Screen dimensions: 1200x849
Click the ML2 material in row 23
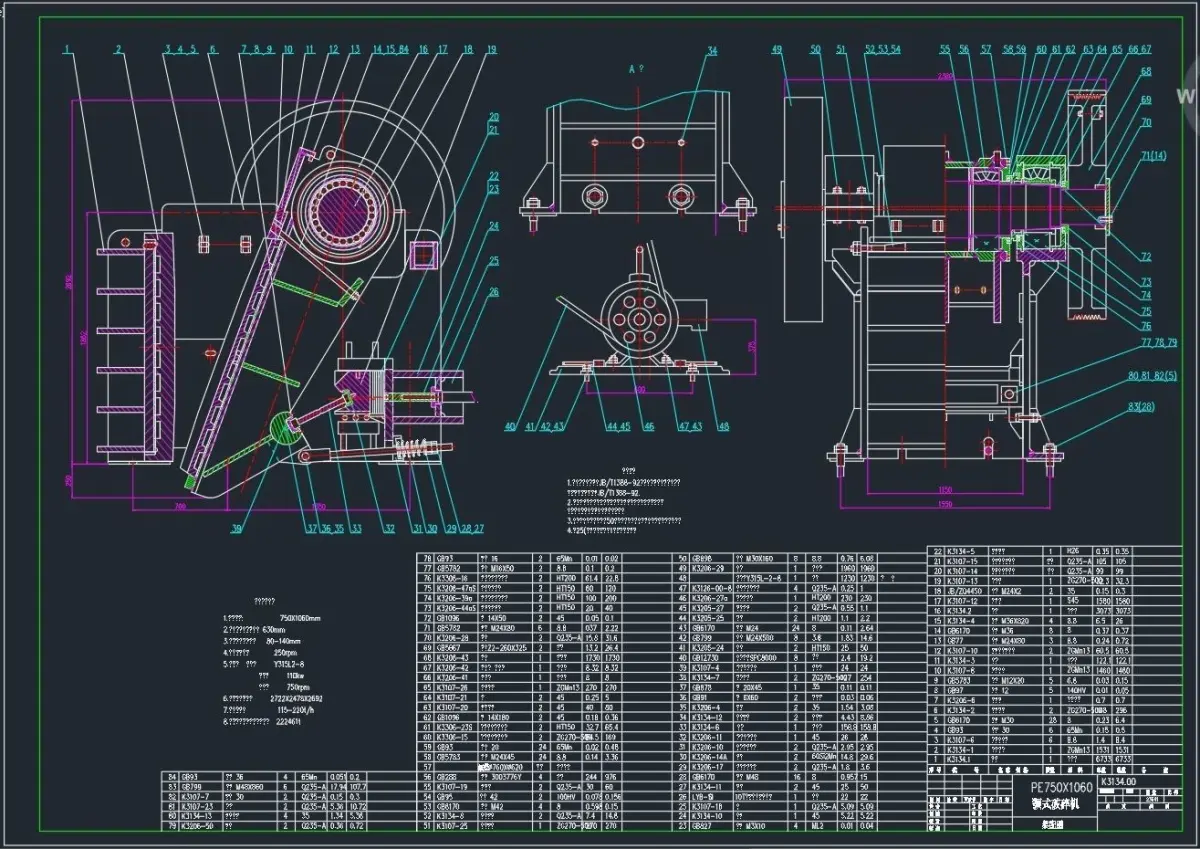817,826
